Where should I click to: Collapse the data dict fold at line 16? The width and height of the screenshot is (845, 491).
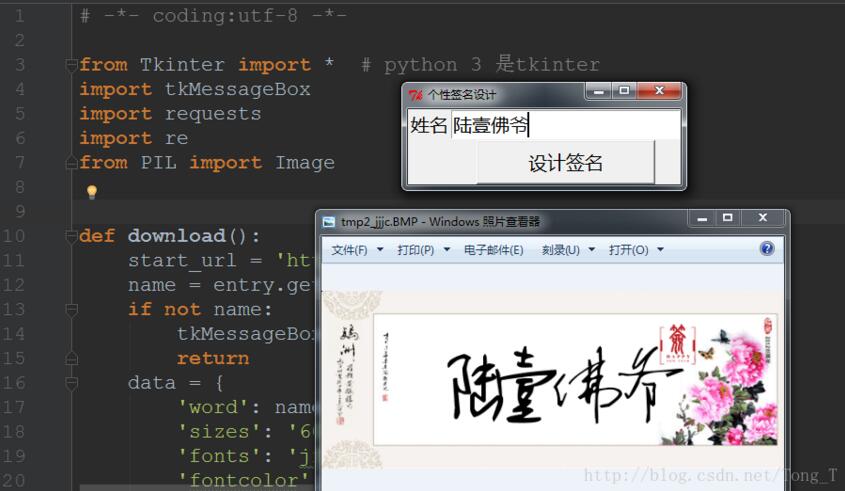pyautogui.click(x=71, y=383)
